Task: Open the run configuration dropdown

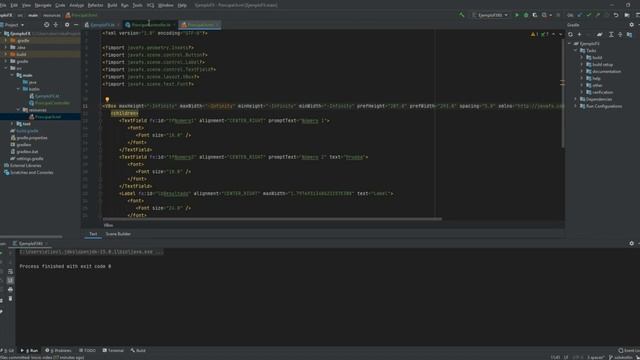Action: point(490,15)
